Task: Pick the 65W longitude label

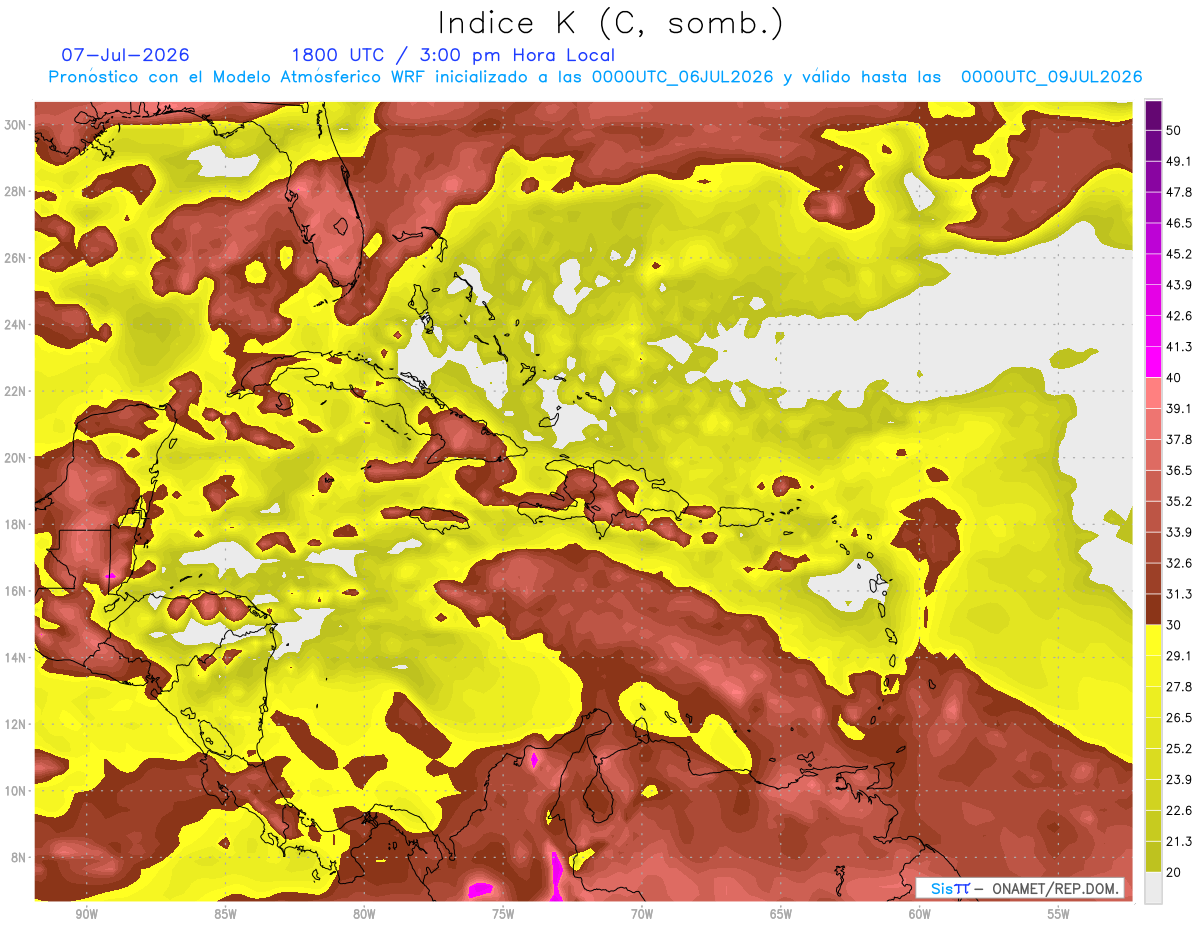Action: (781, 914)
